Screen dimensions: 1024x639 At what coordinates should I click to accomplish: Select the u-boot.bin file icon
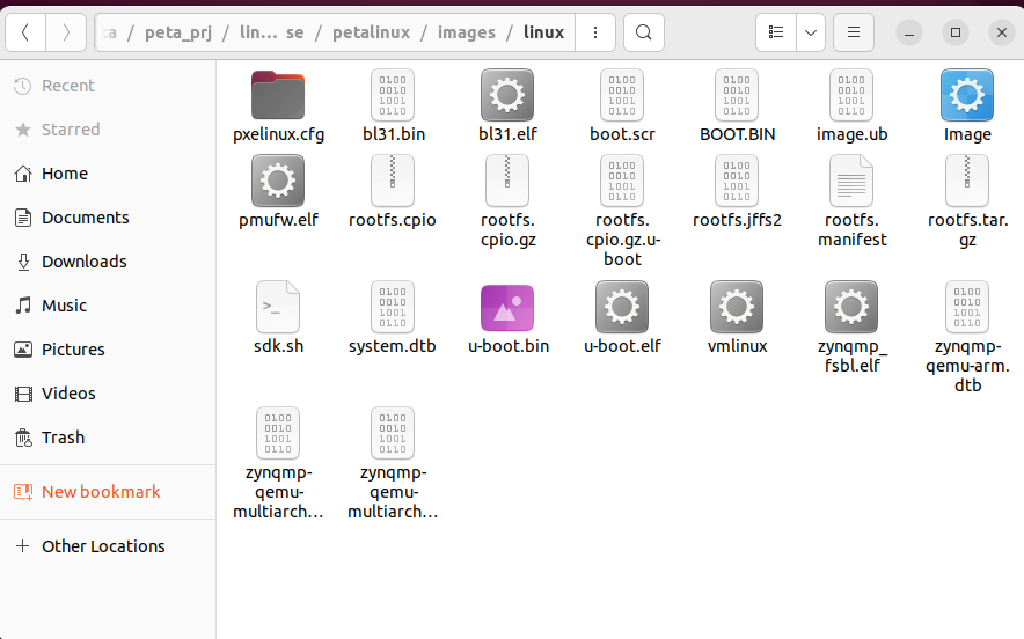pyautogui.click(x=508, y=307)
